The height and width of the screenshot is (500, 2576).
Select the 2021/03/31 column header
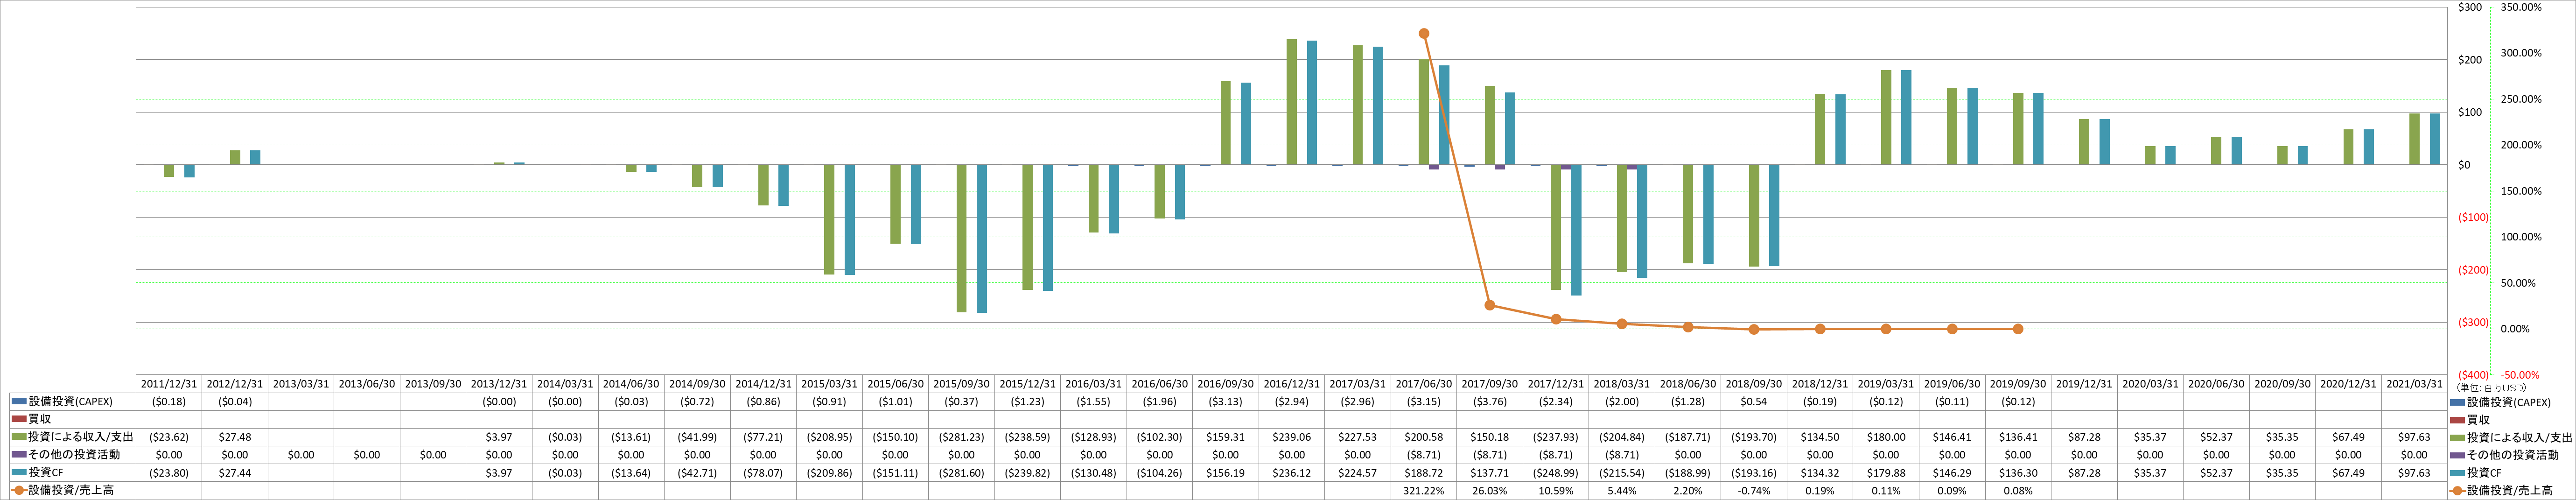point(2414,384)
